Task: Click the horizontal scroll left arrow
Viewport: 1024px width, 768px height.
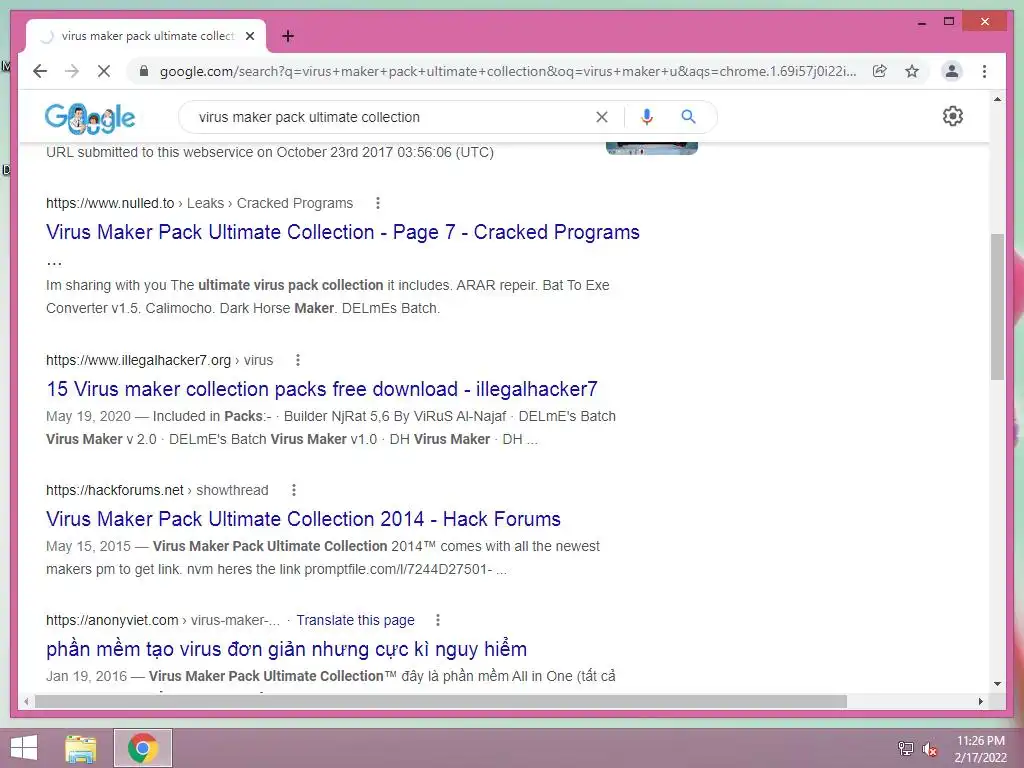Action: click(x=26, y=701)
